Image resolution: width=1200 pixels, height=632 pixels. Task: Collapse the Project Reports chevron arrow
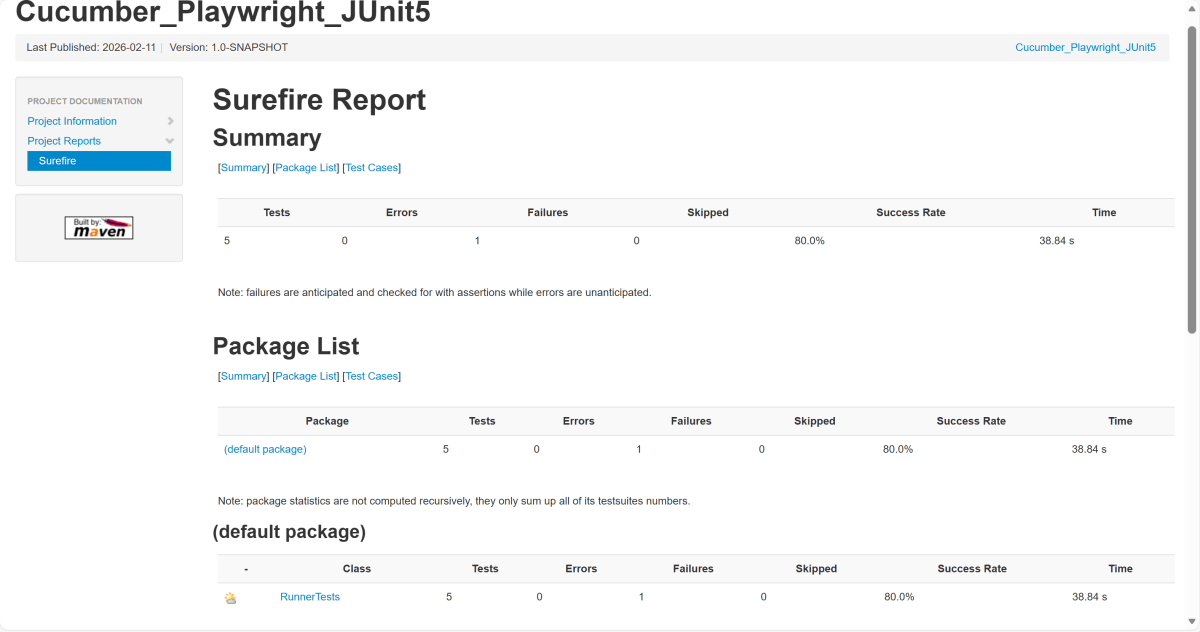coord(170,141)
